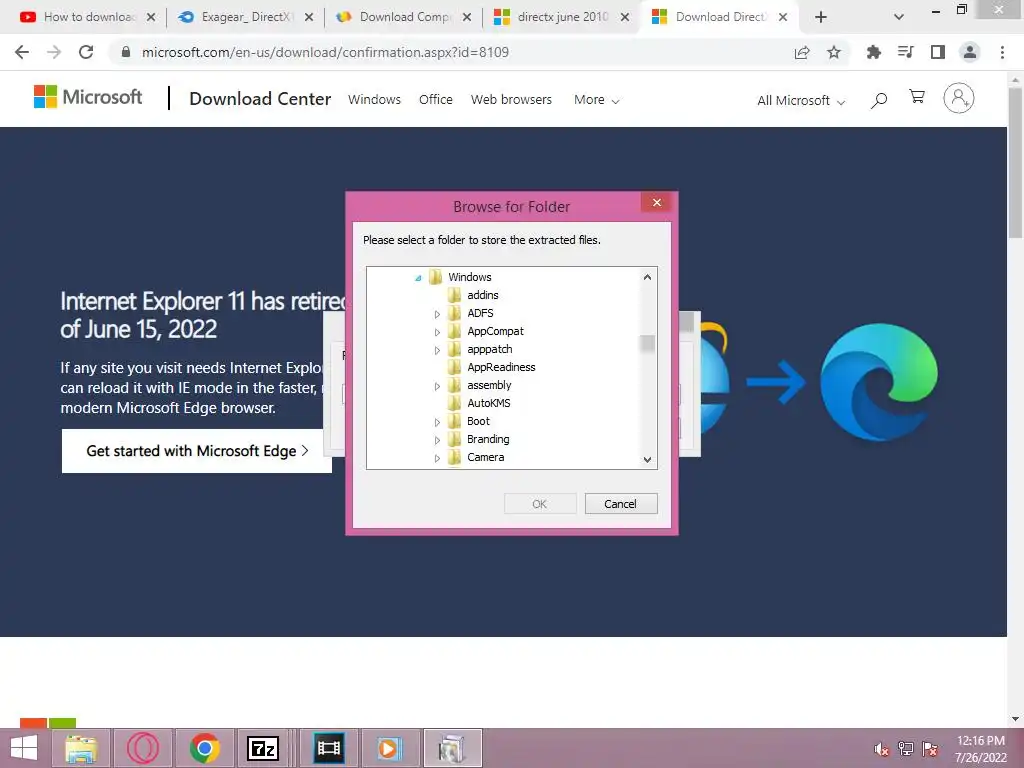Open 7-Zip from the taskbar
The width and height of the screenshot is (1024, 768).
coord(263,748)
